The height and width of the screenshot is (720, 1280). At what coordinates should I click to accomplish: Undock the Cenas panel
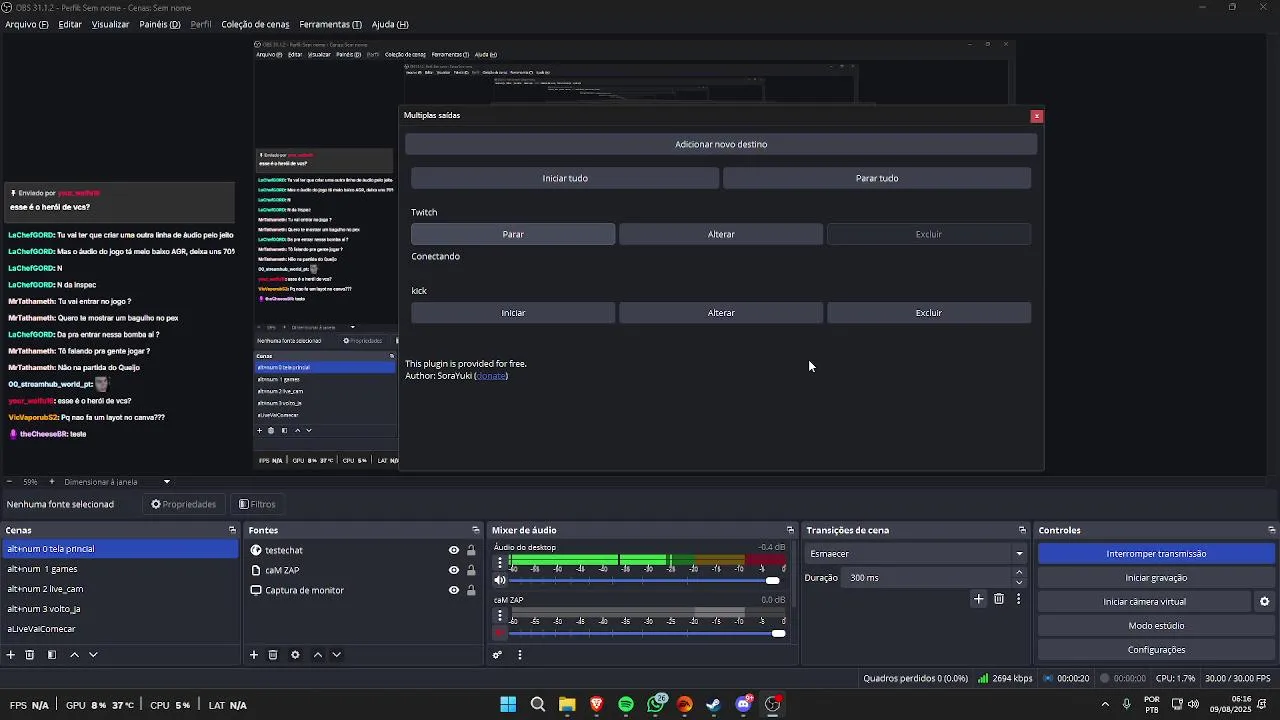(232, 530)
